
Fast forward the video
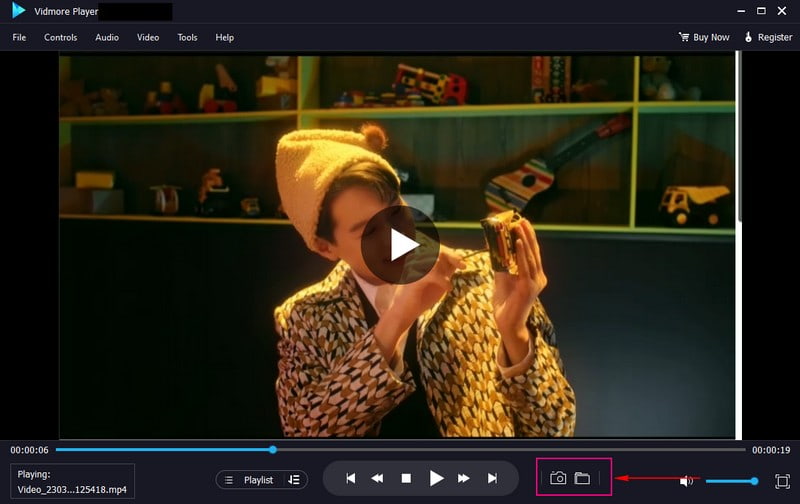465,479
